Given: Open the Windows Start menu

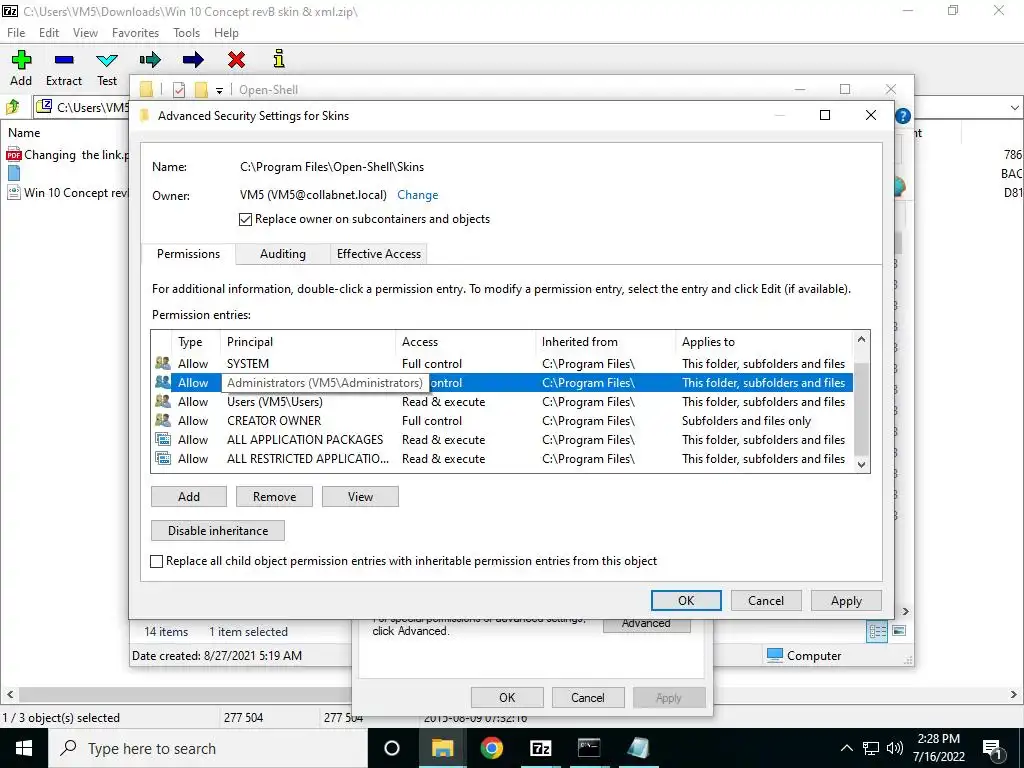Looking at the screenshot, I should [x=24, y=748].
